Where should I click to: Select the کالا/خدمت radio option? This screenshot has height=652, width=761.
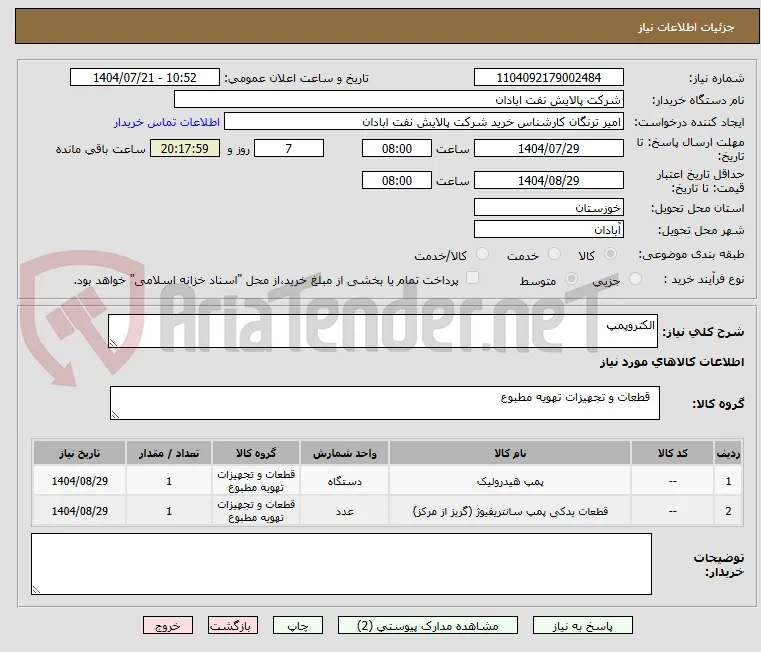pos(482,254)
